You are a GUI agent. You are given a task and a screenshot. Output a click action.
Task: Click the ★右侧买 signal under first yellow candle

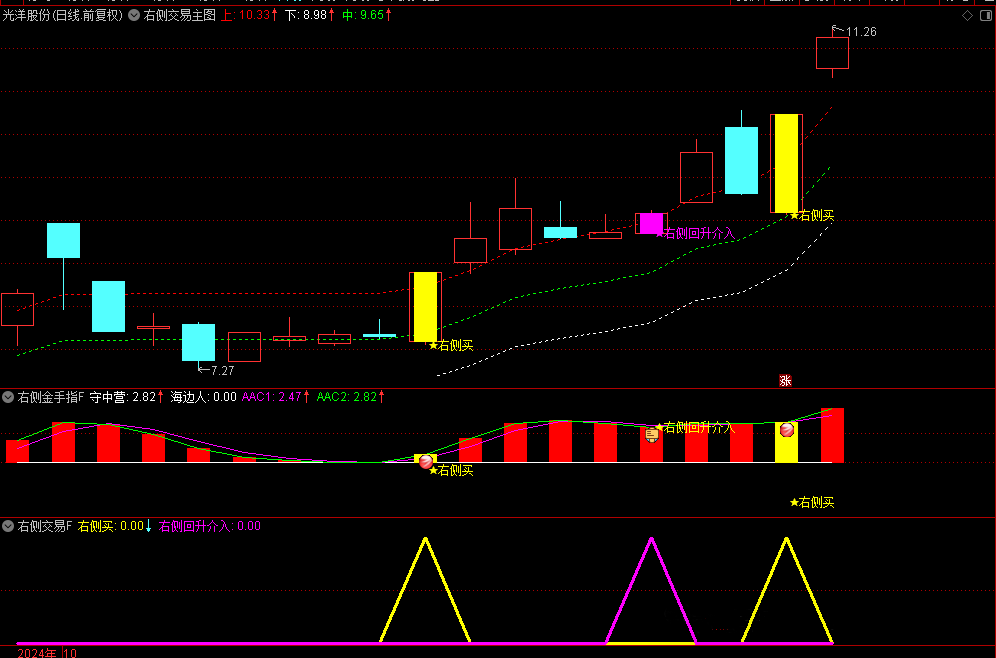pyautogui.click(x=451, y=346)
